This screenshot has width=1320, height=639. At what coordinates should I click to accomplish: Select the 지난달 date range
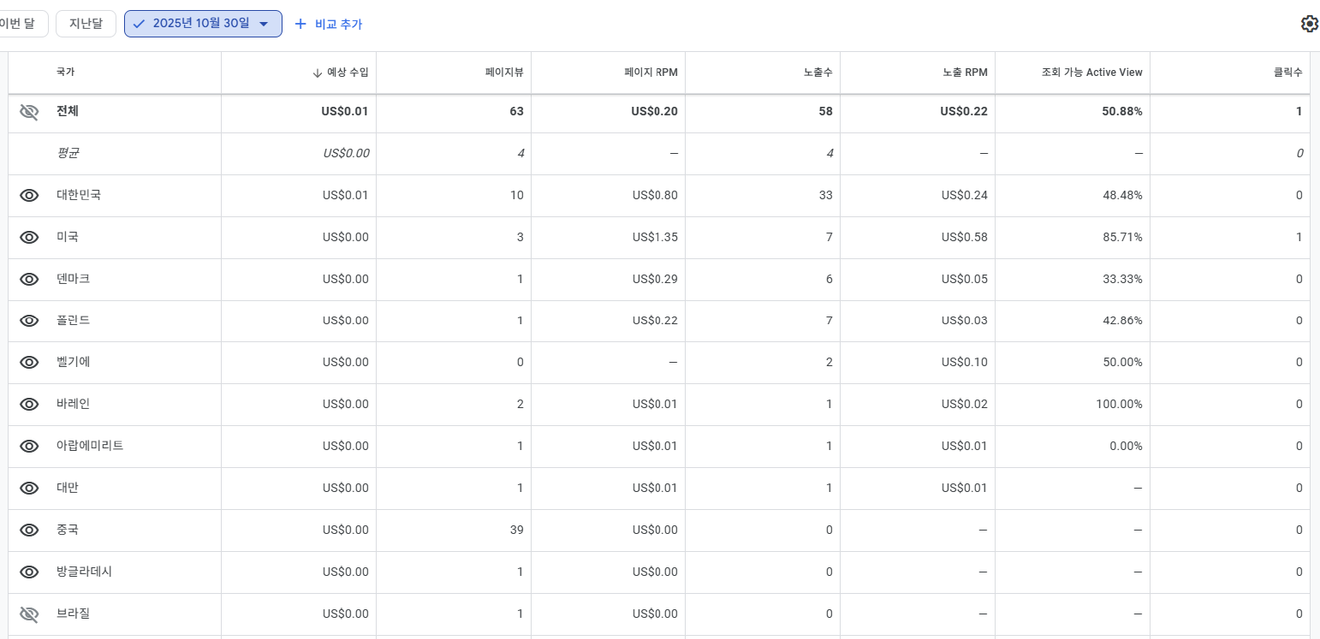click(x=86, y=24)
